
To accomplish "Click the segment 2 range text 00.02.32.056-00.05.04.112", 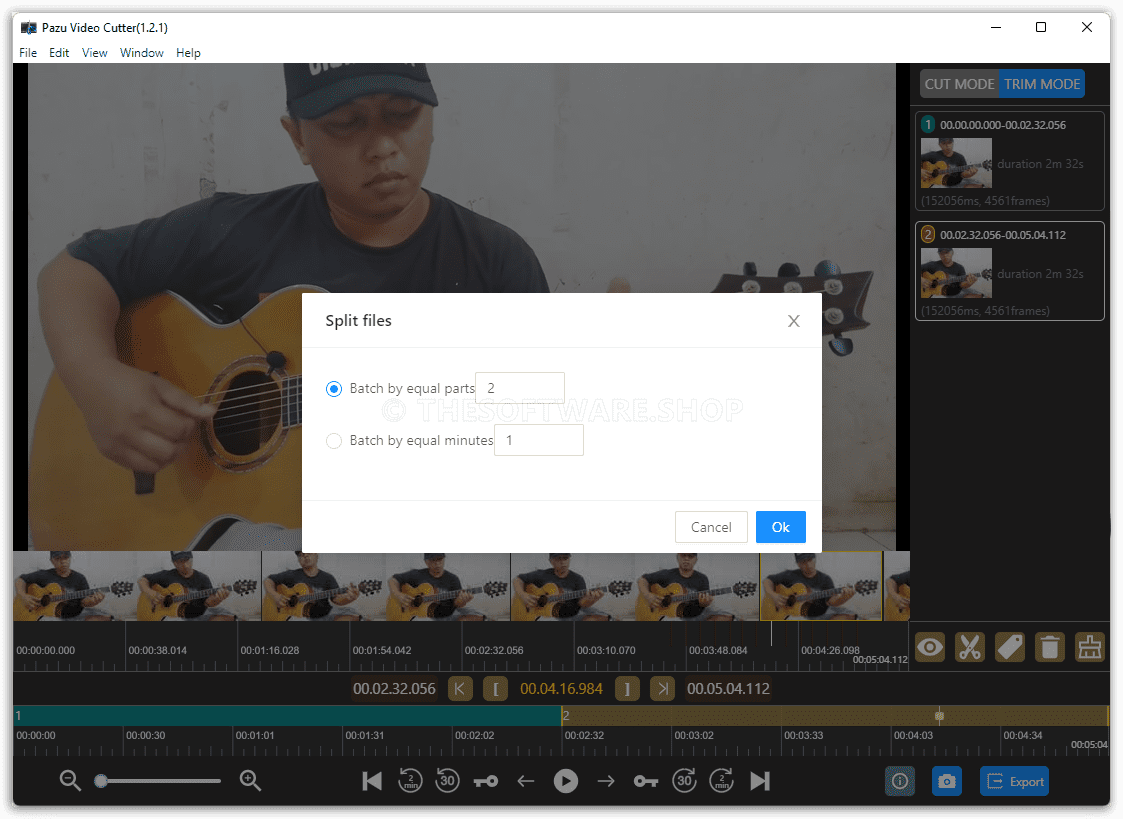I will click(1003, 236).
